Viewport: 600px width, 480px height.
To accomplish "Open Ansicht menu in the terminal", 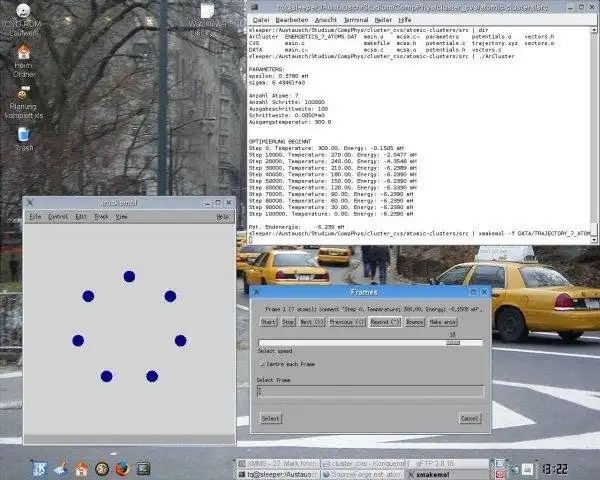I will point(326,20).
